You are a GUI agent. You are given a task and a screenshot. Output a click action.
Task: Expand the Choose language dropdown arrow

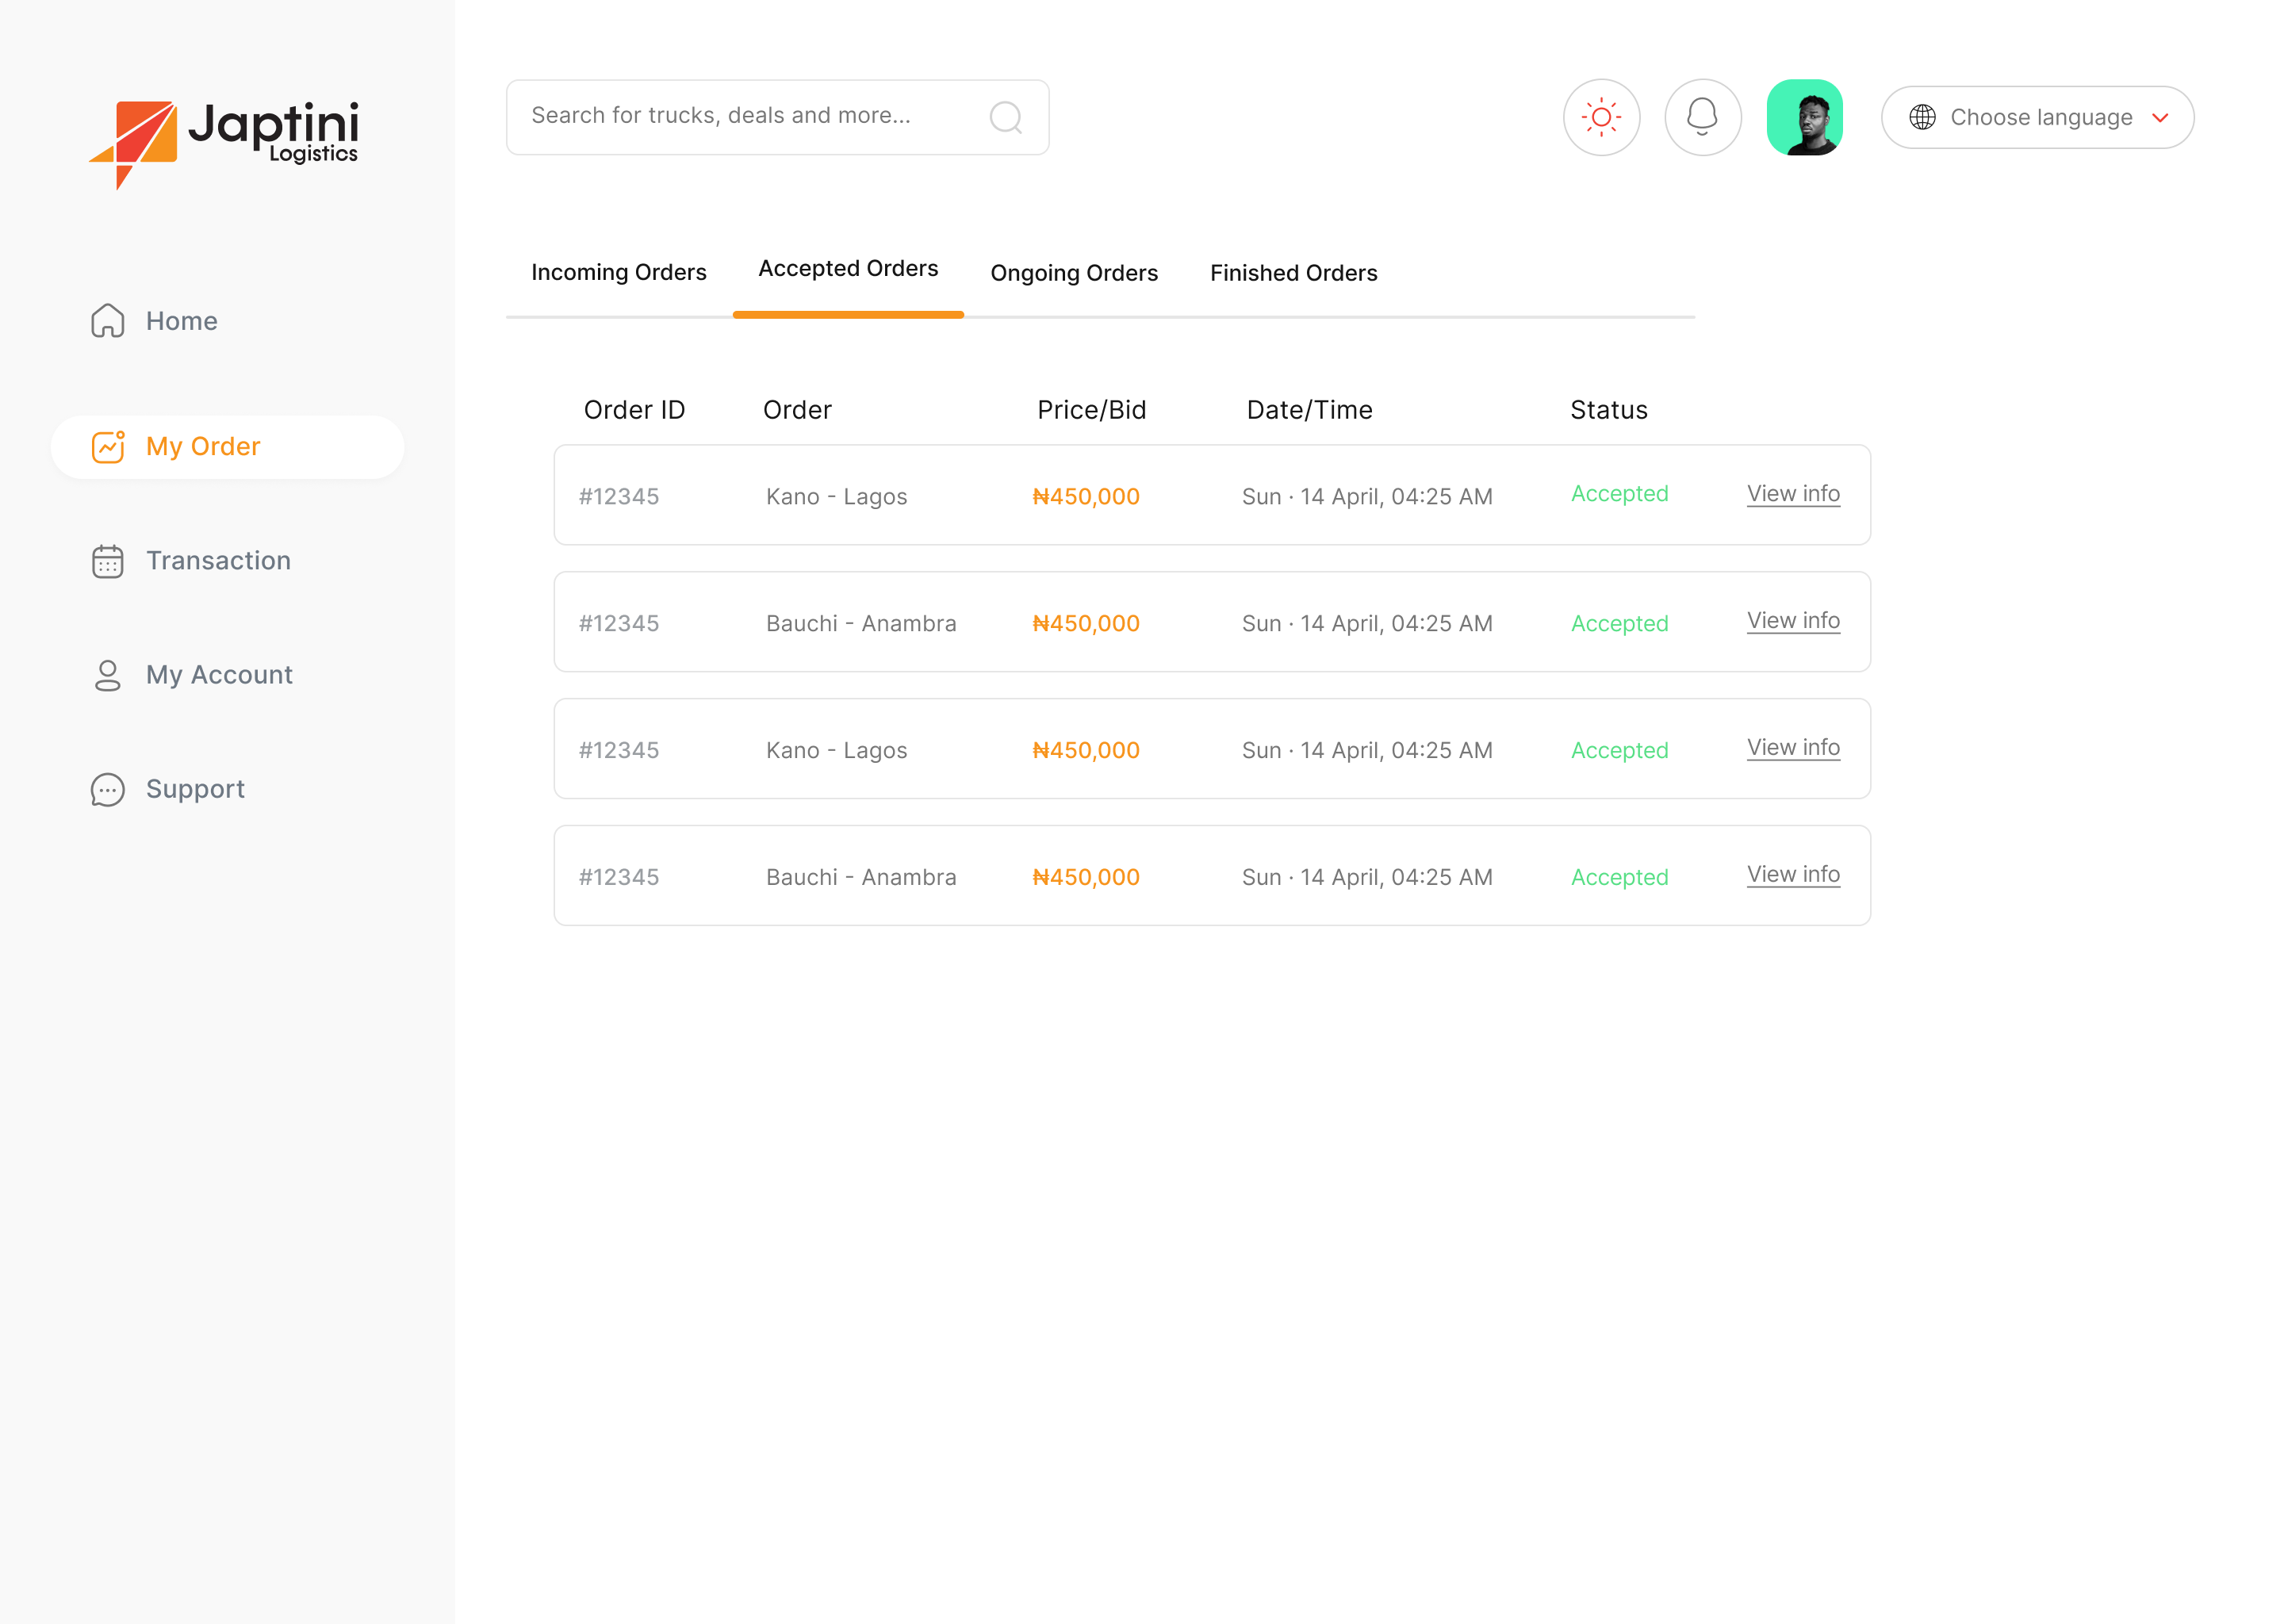[x=2160, y=117]
